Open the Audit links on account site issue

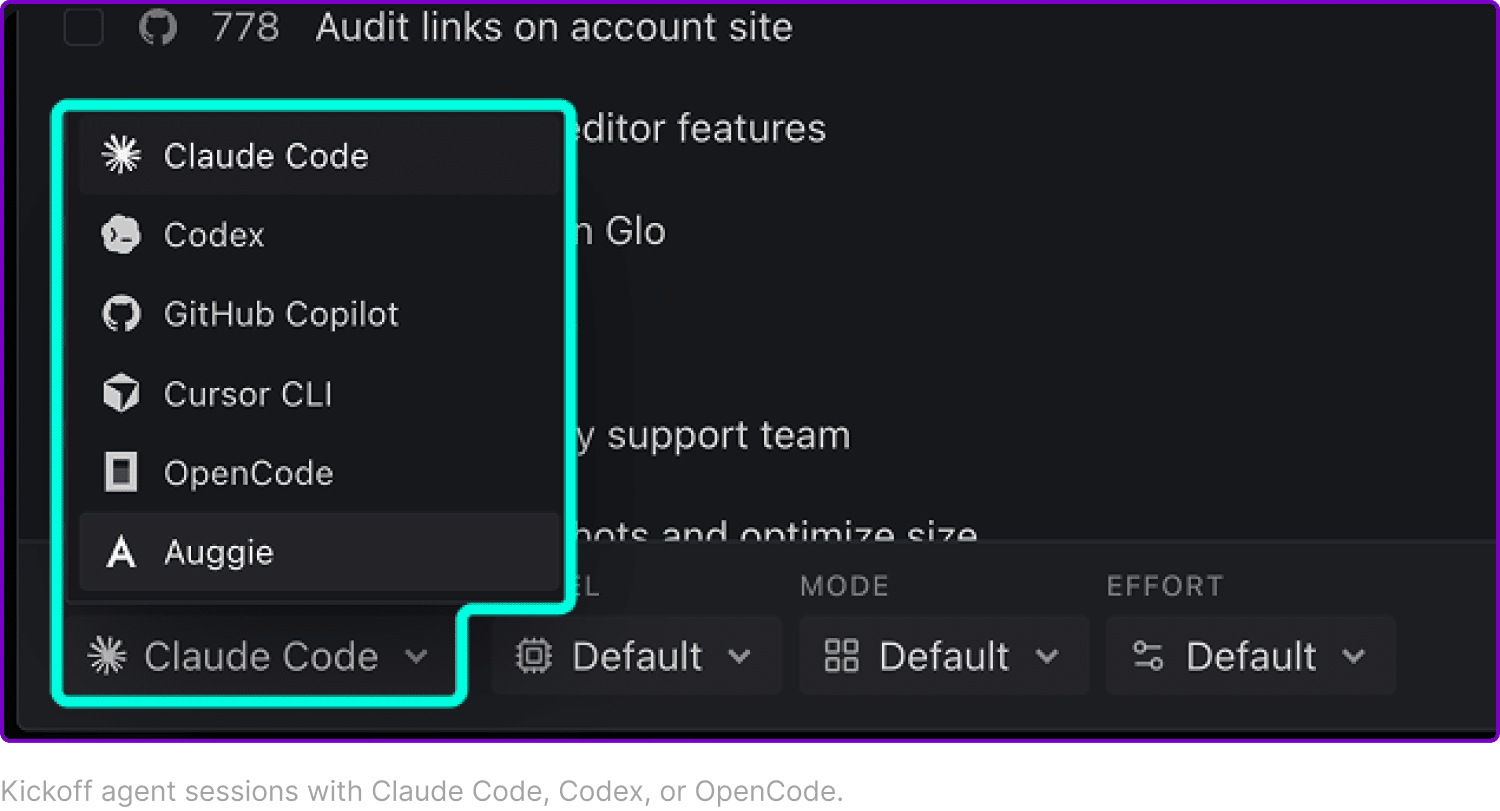click(x=554, y=27)
